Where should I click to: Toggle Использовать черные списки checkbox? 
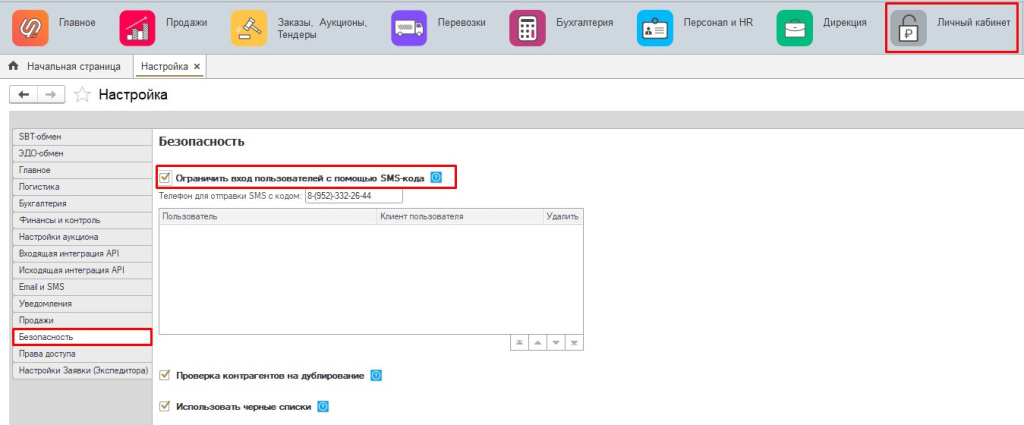click(165, 407)
